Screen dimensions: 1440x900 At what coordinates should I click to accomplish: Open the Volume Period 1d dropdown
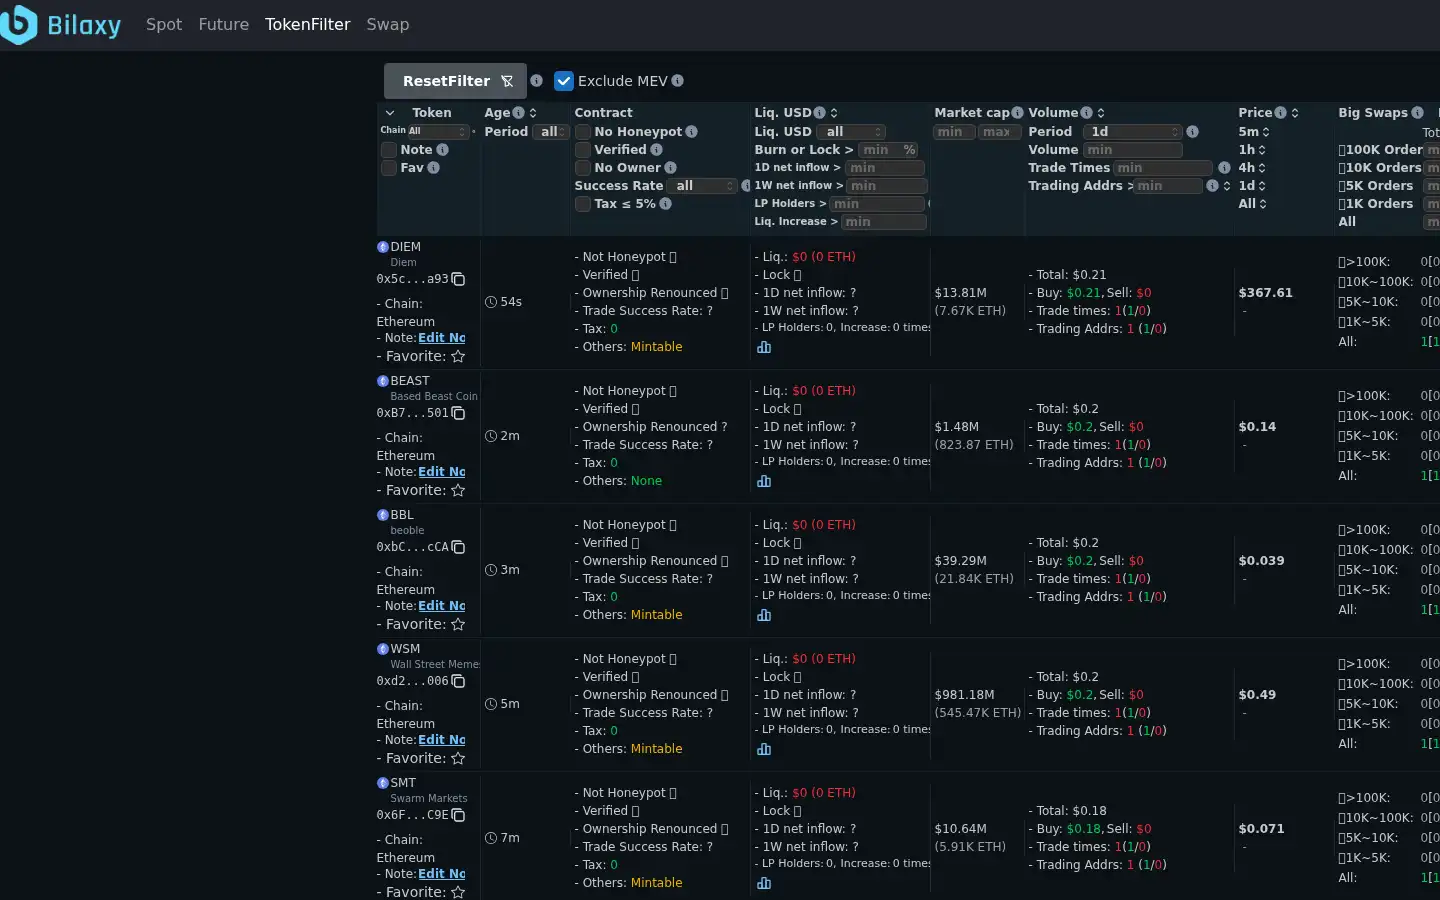(x=1133, y=132)
